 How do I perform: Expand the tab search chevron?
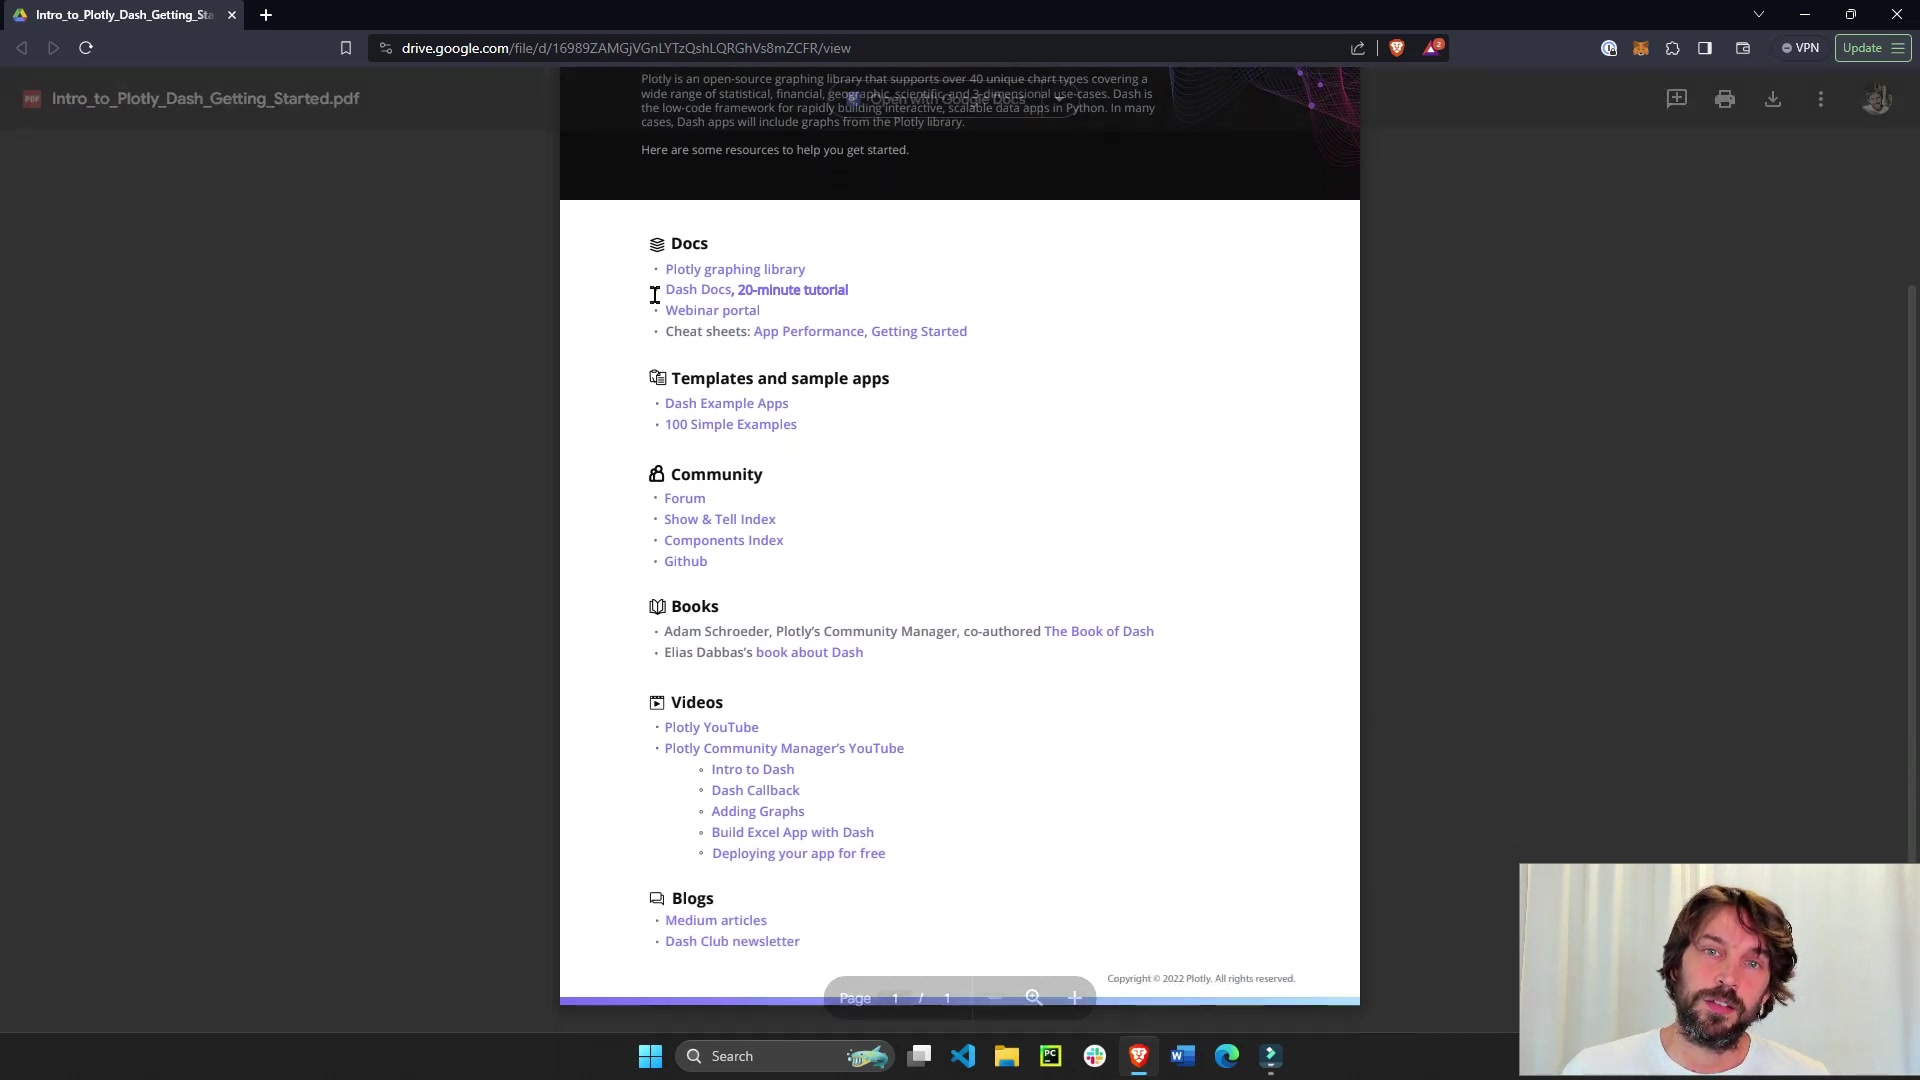point(1758,15)
